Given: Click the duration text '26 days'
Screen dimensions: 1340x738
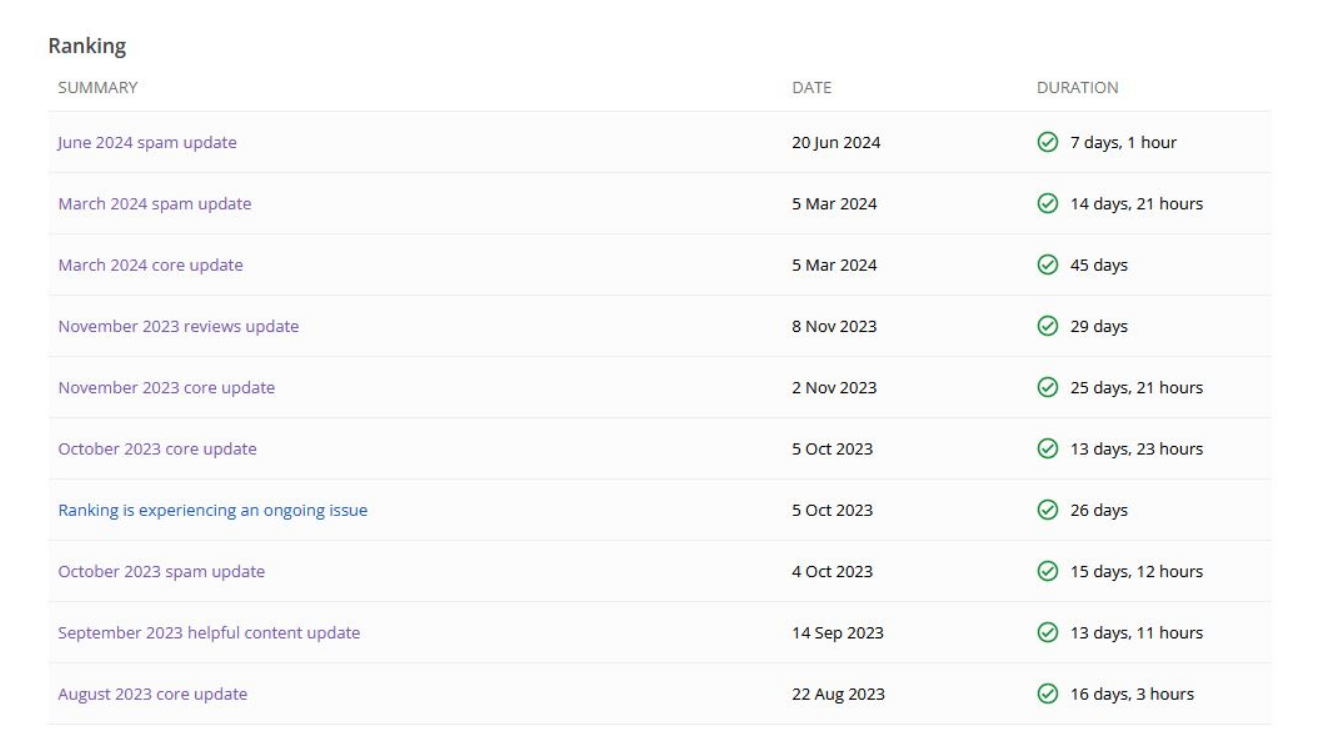Looking at the screenshot, I should click(x=1099, y=510).
